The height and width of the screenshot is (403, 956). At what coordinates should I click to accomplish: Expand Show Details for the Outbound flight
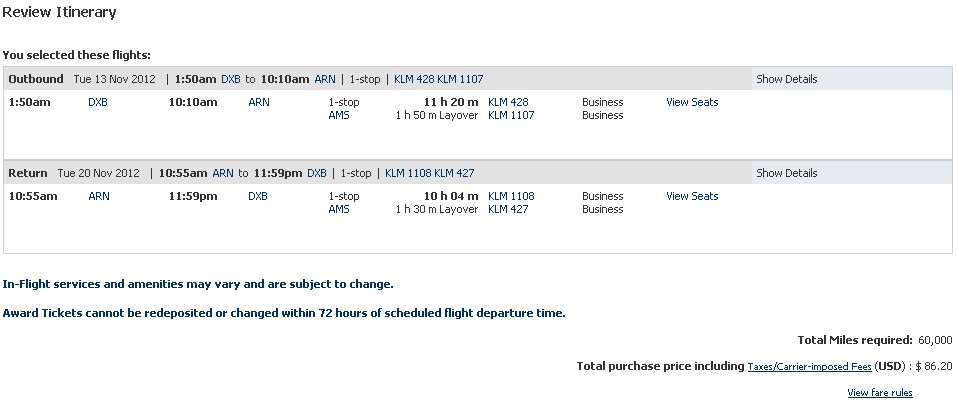(x=786, y=79)
